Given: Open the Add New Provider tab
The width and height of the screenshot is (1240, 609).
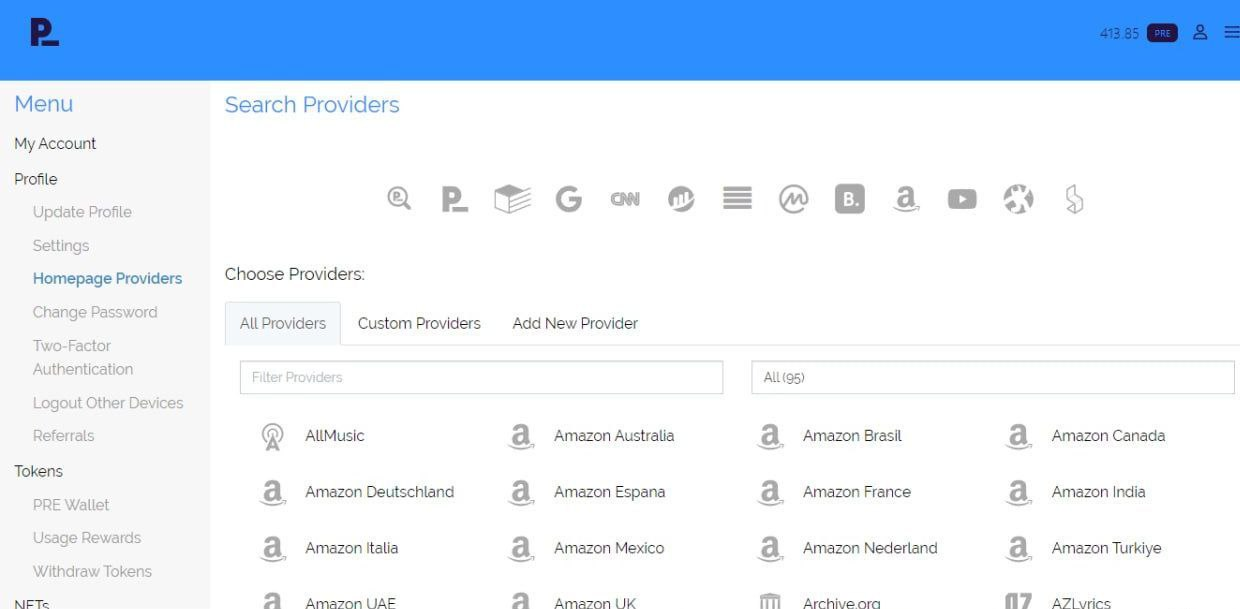Looking at the screenshot, I should point(575,323).
